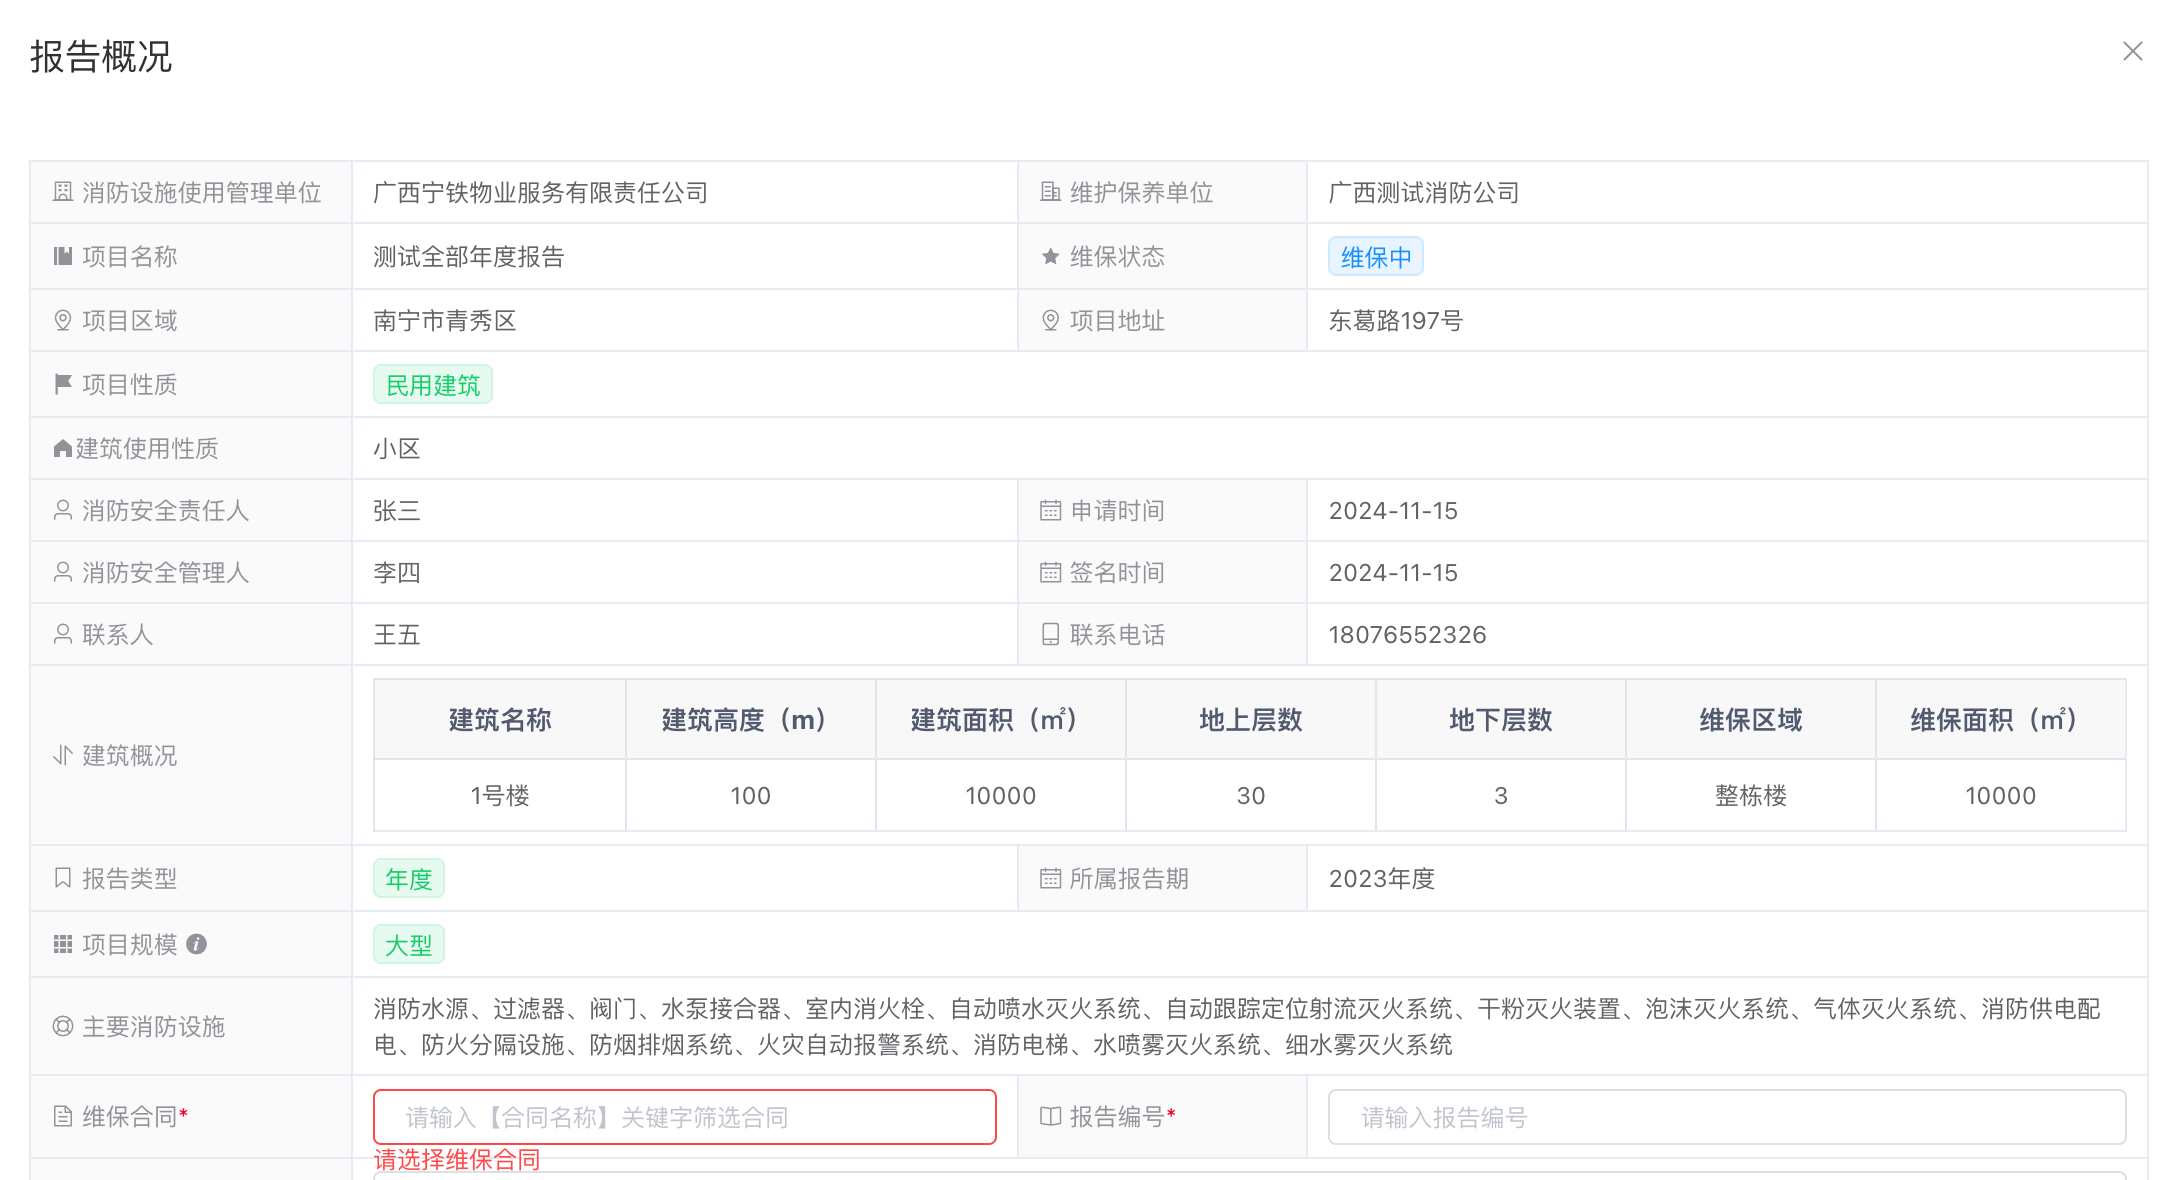Select the 广西宁铁物业服务有限责任公司 value

541,192
